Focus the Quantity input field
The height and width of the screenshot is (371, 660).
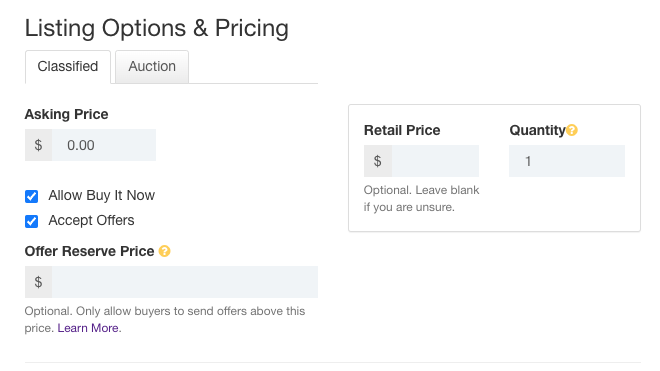point(567,161)
